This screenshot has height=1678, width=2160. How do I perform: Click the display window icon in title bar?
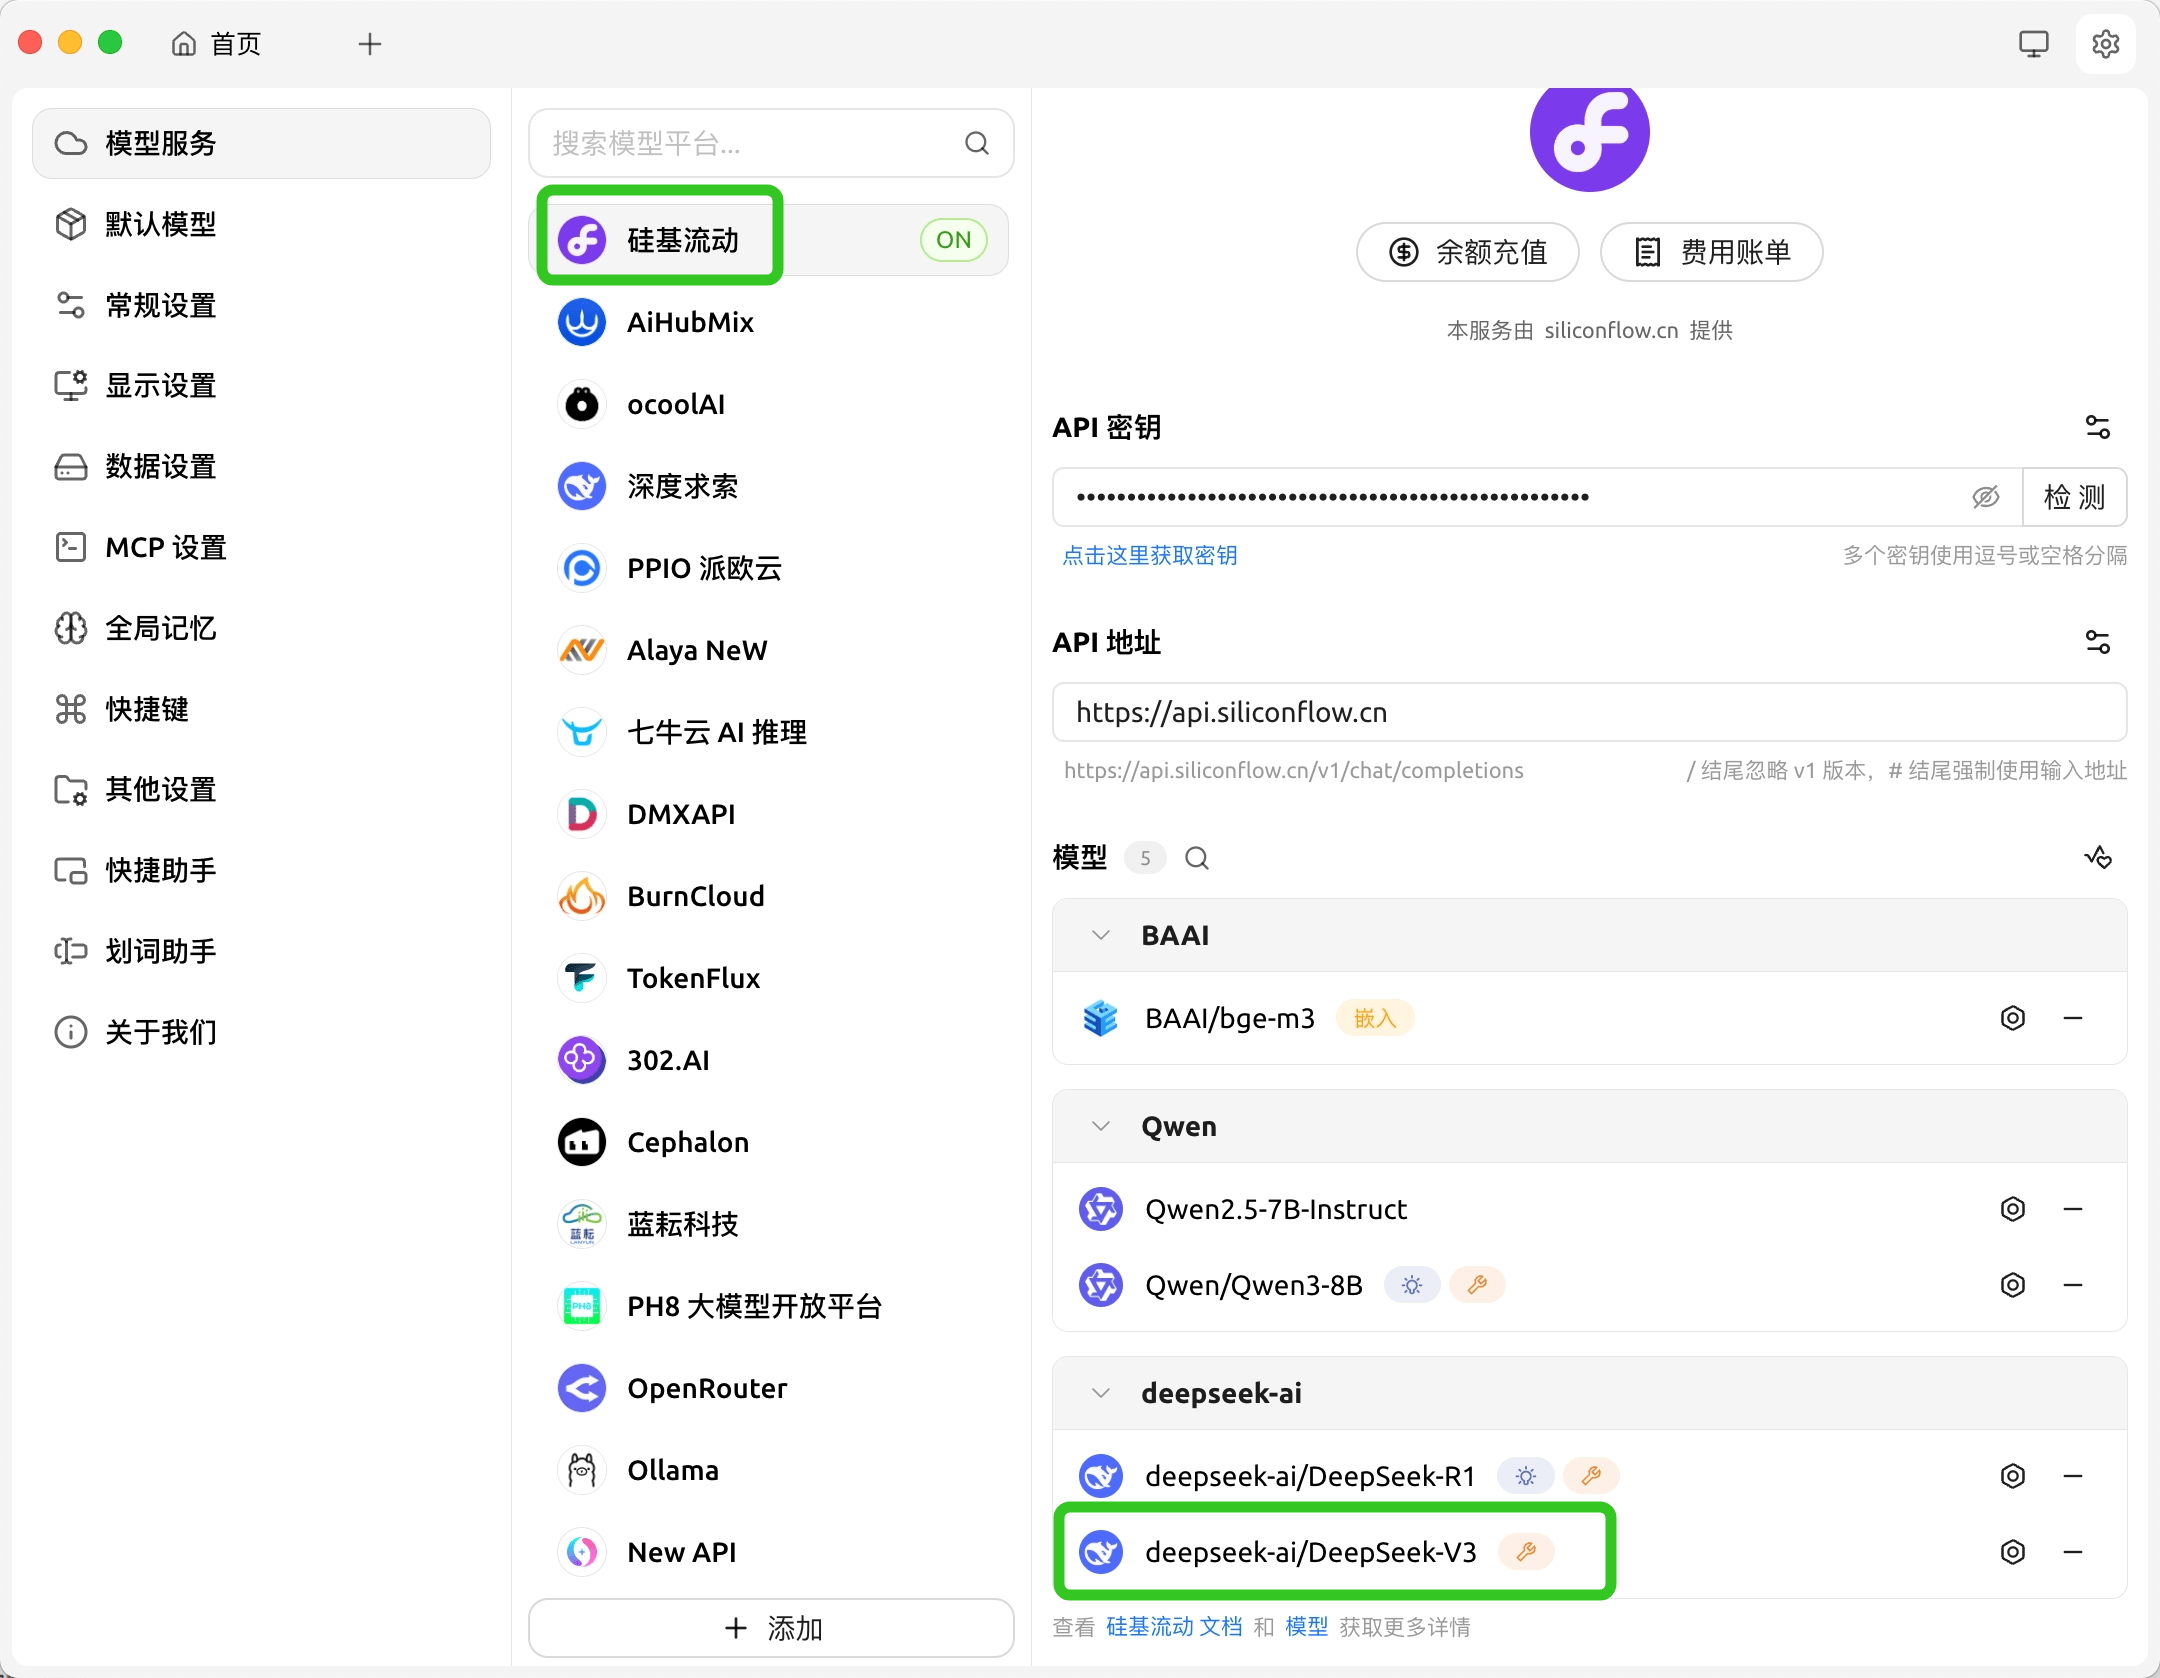pos(2033,44)
